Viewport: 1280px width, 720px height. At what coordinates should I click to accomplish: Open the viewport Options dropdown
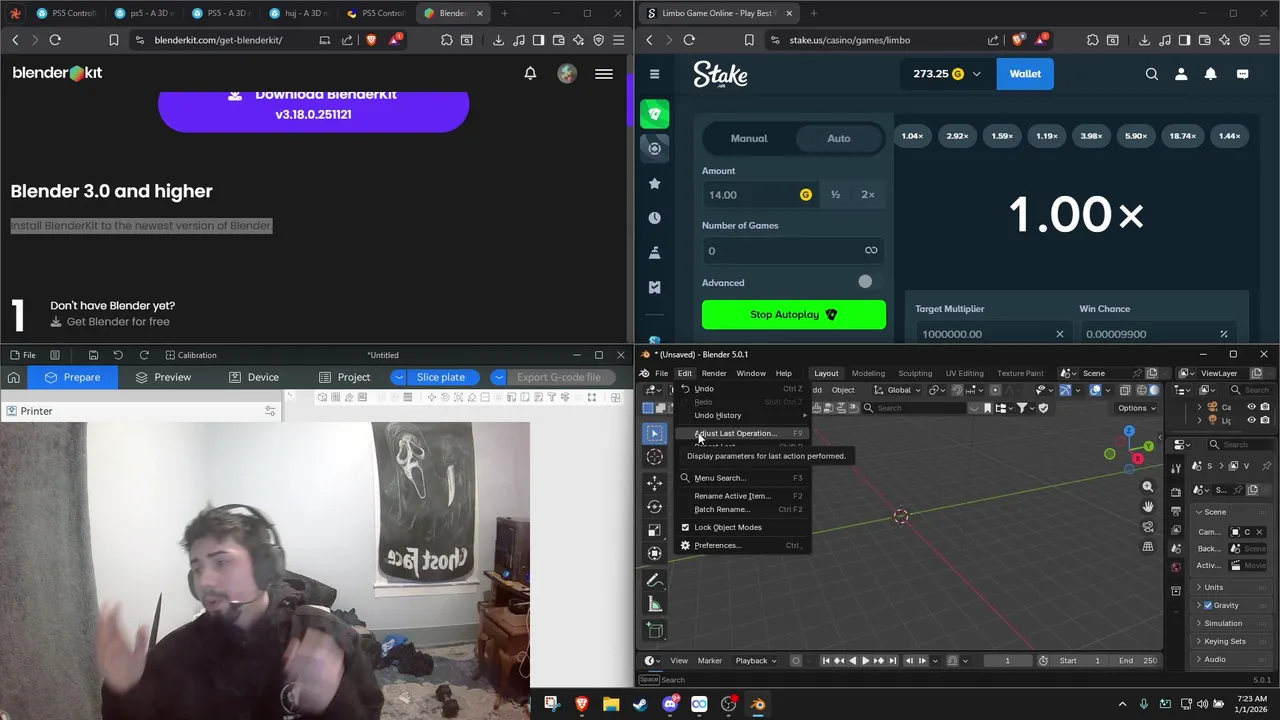[x=1137, y=408]
